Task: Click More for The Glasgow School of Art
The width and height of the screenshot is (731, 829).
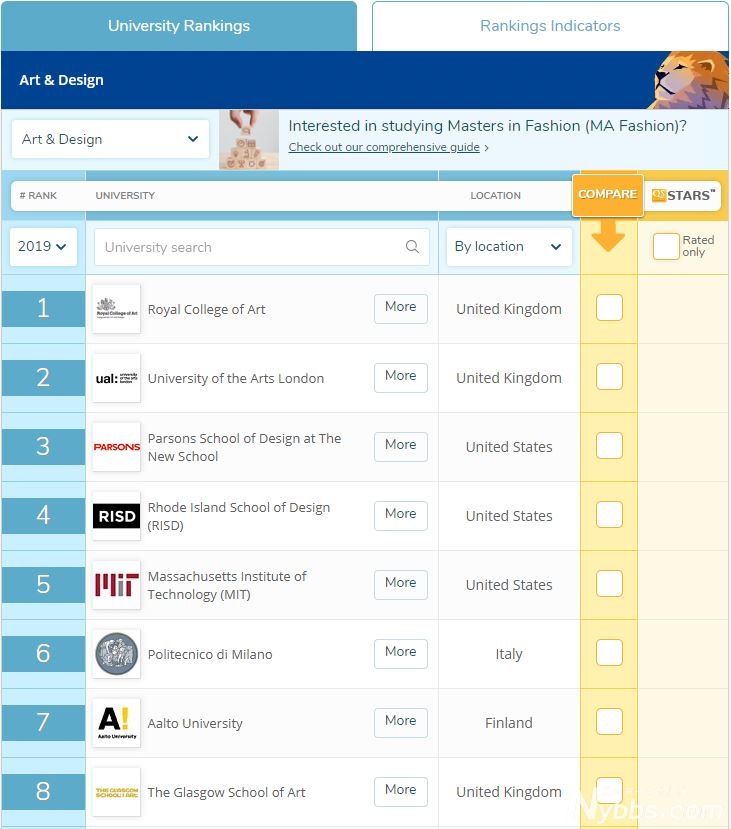Action: pyautogui.click(x=401, y=791)
